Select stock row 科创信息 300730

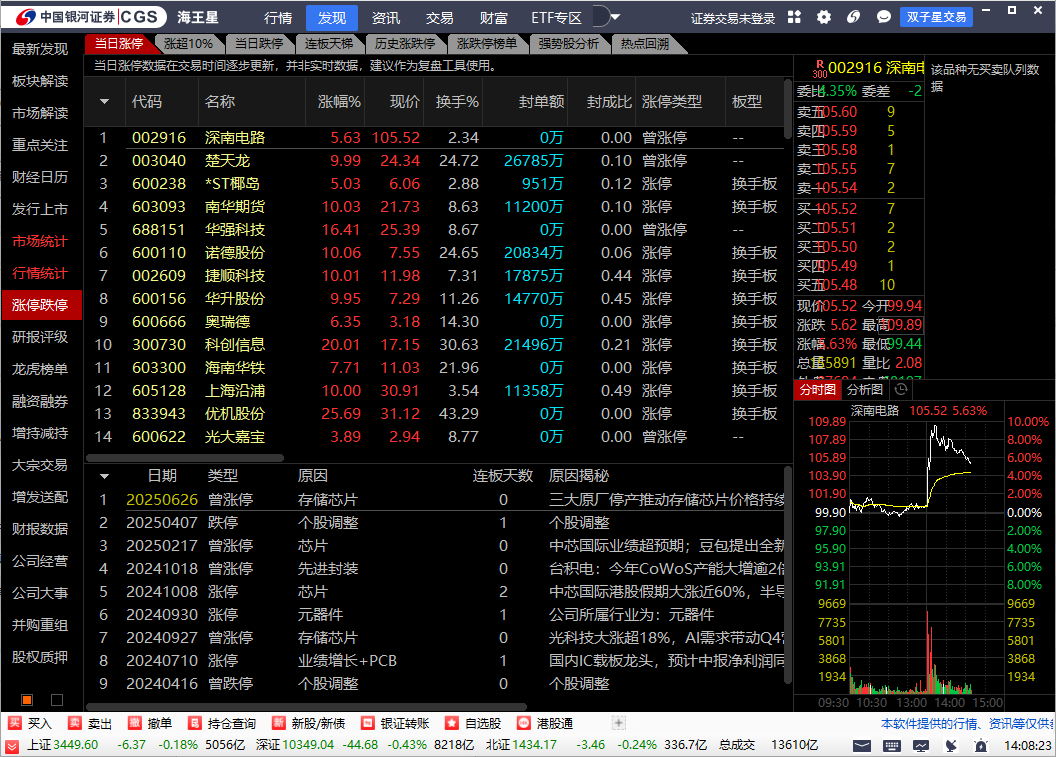pos(433,345)
